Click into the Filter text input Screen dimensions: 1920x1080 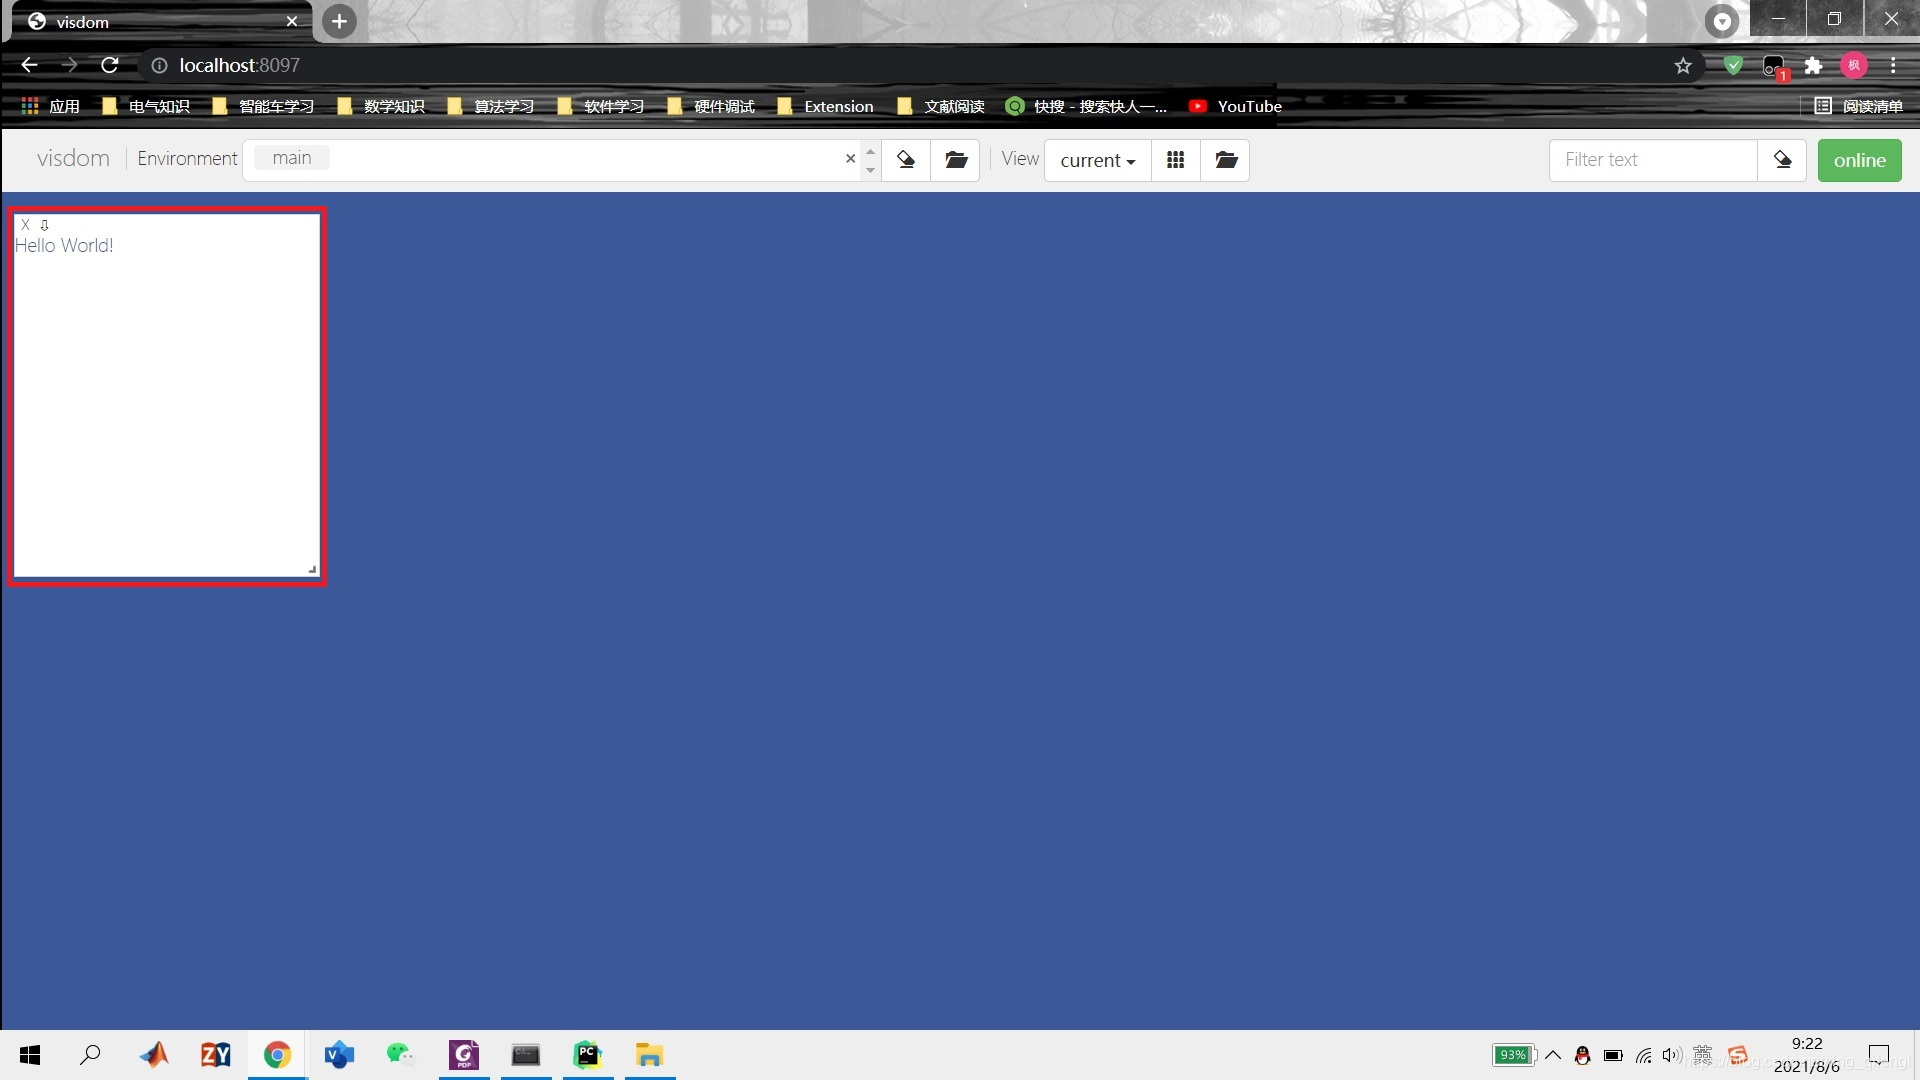point(1652,160)
